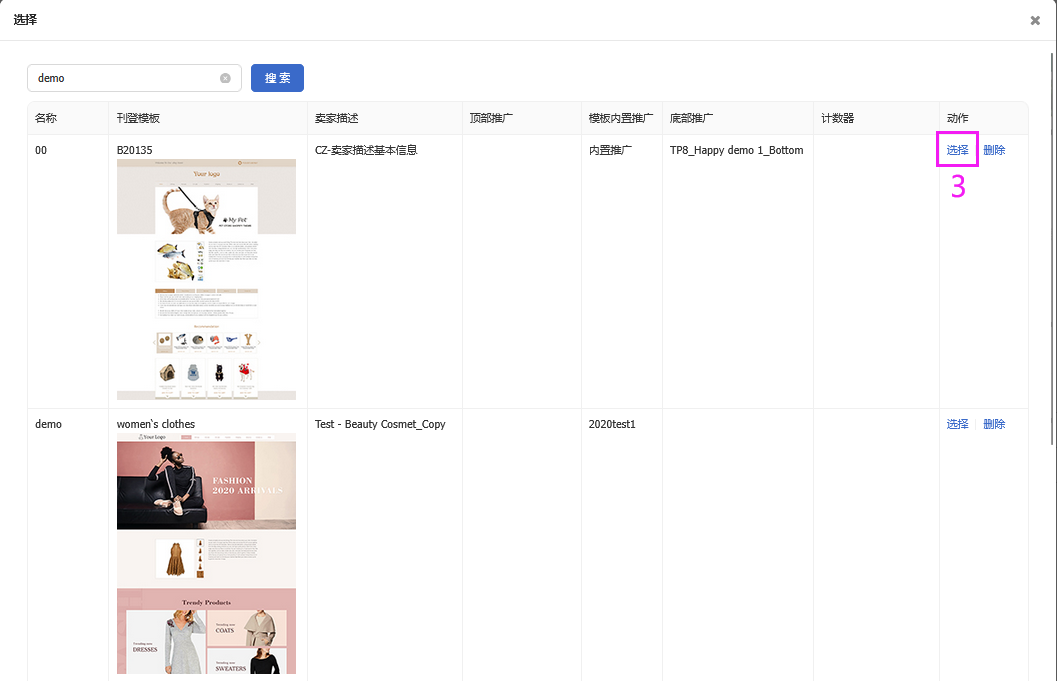Viewport: 1057px width, 681px height.
Task: Click the TP8_Happy demo 1_Bottom cell
Action: coord(736,150)
